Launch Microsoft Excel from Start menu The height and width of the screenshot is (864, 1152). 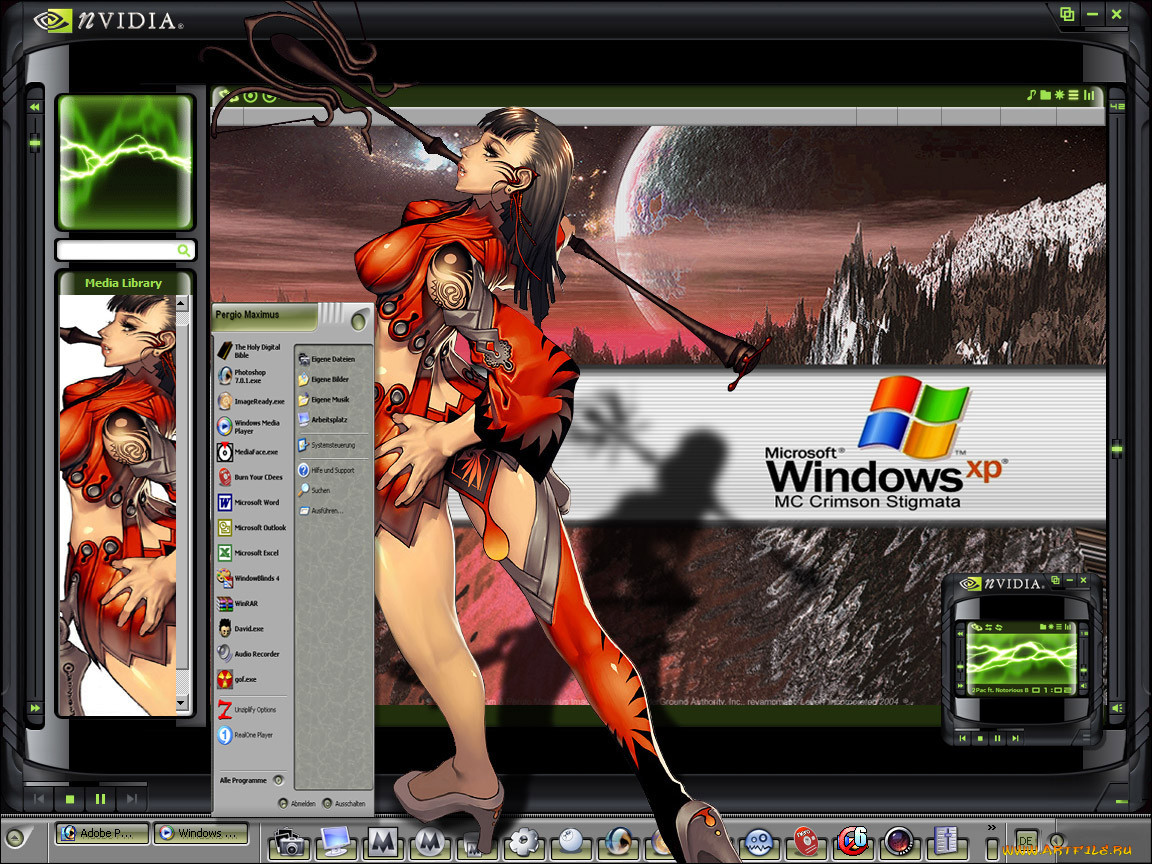tap(249, 552)
